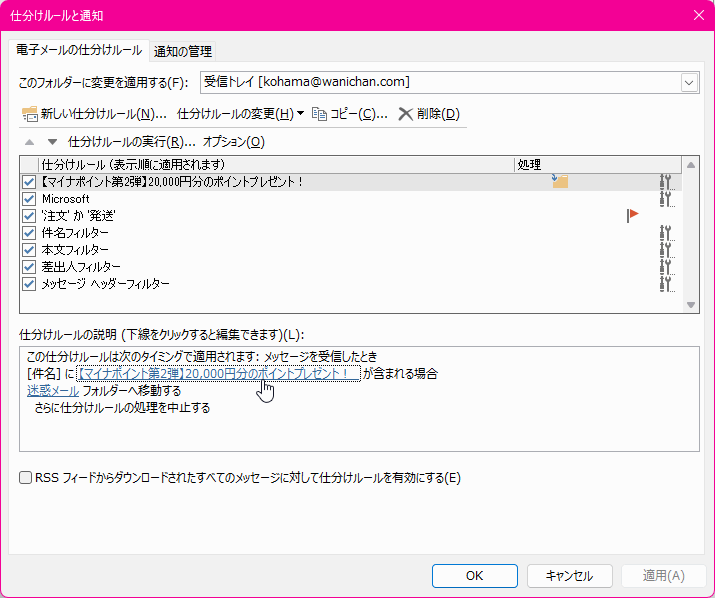Click the underlined マイナポイント第2弾 subject link

218,374
